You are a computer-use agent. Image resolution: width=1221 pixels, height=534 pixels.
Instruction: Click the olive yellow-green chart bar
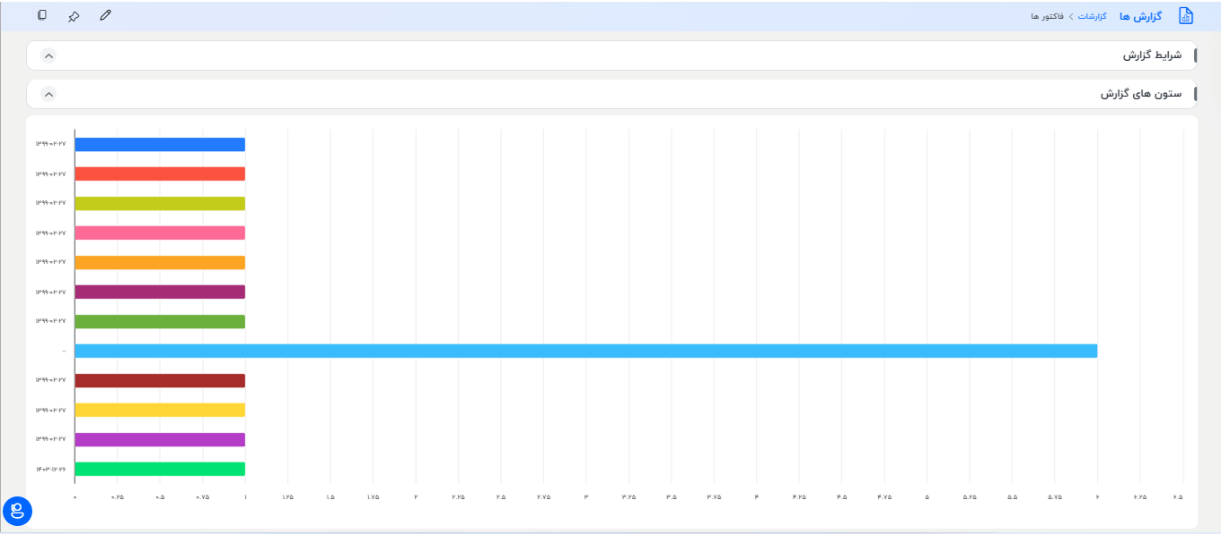(x=160, y=204)
